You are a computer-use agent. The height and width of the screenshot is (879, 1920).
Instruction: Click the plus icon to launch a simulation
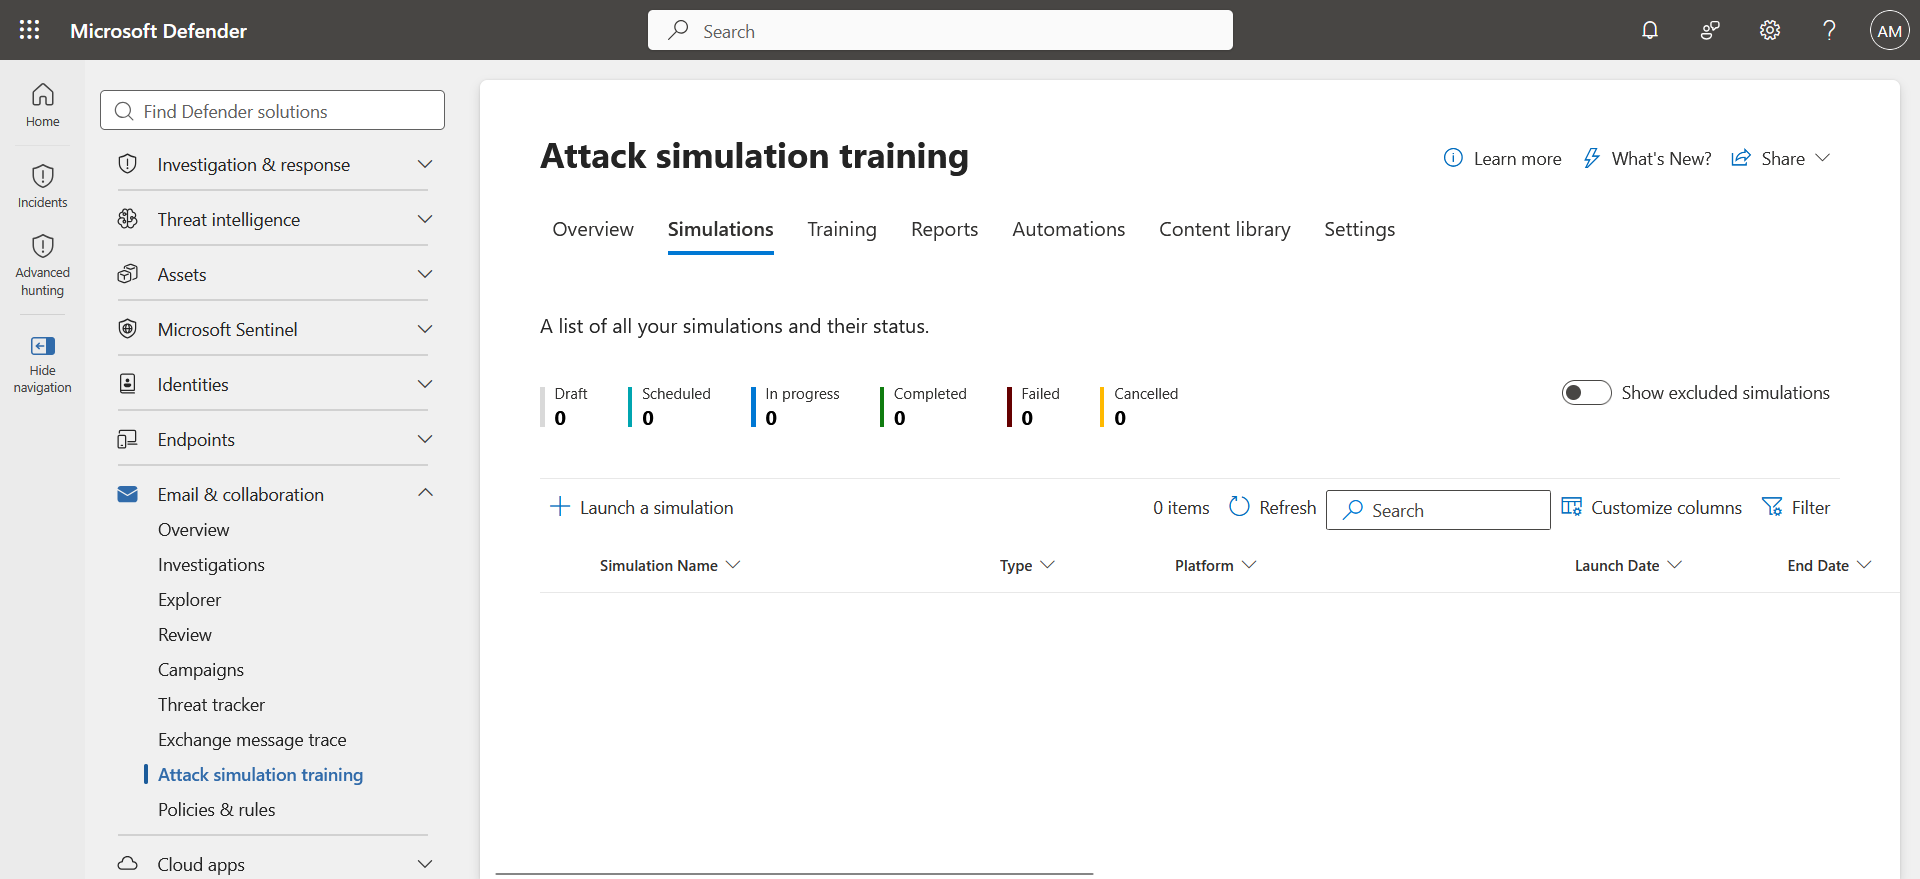coord(560,507)
